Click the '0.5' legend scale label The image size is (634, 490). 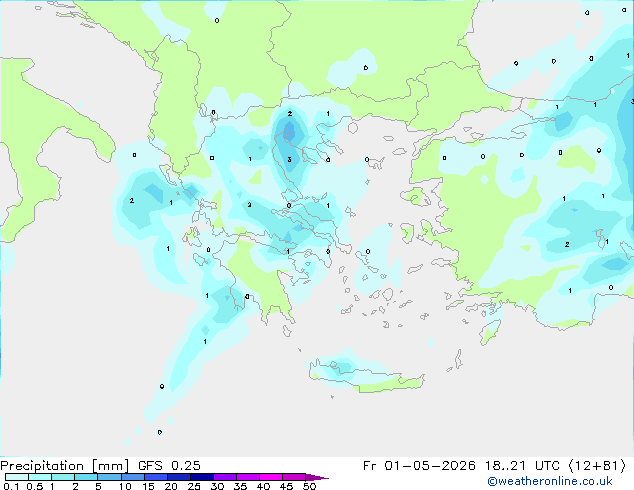[x=35, y=486]
